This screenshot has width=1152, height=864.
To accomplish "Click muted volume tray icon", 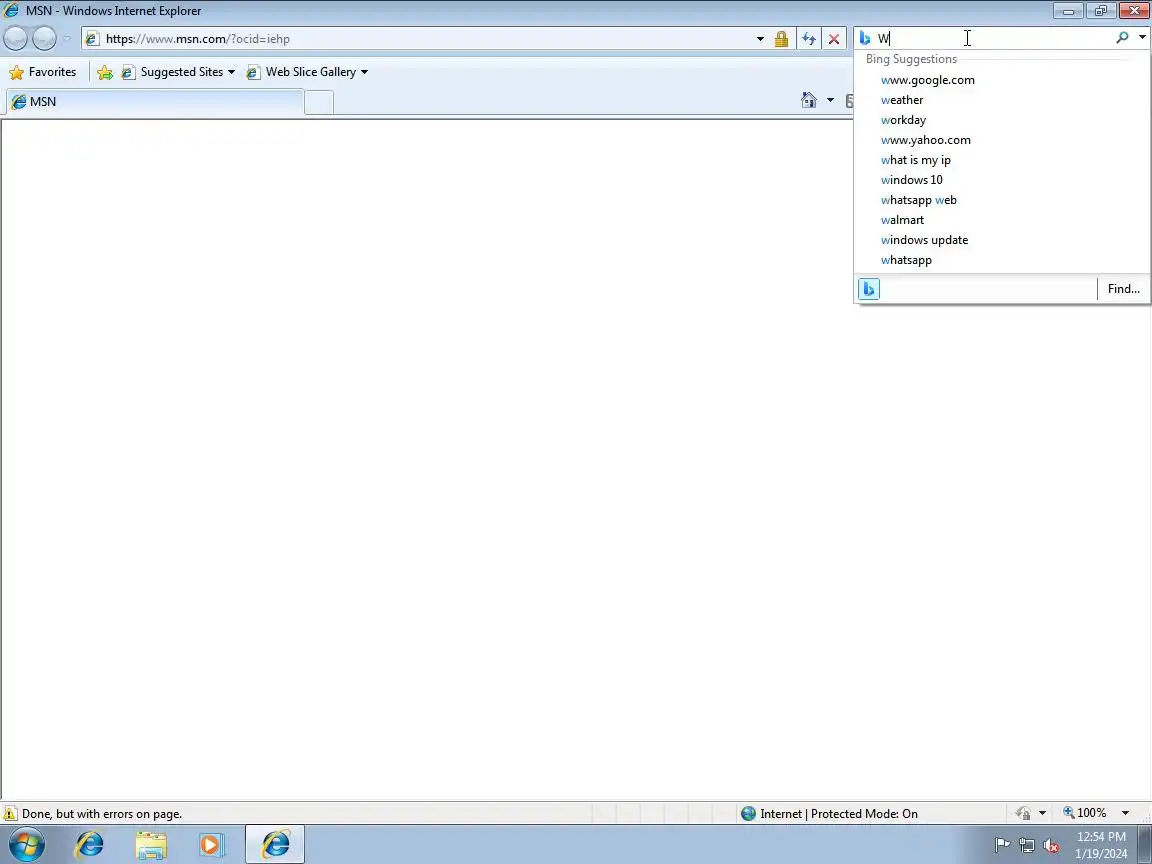I will [1051, 845].
